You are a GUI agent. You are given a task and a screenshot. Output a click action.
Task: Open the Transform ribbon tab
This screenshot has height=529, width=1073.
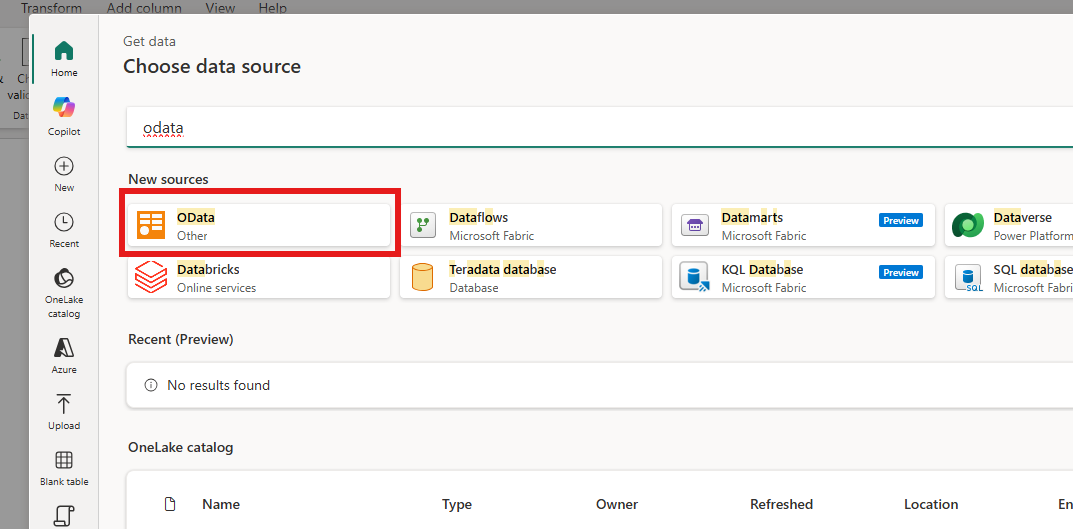[51, 8]
